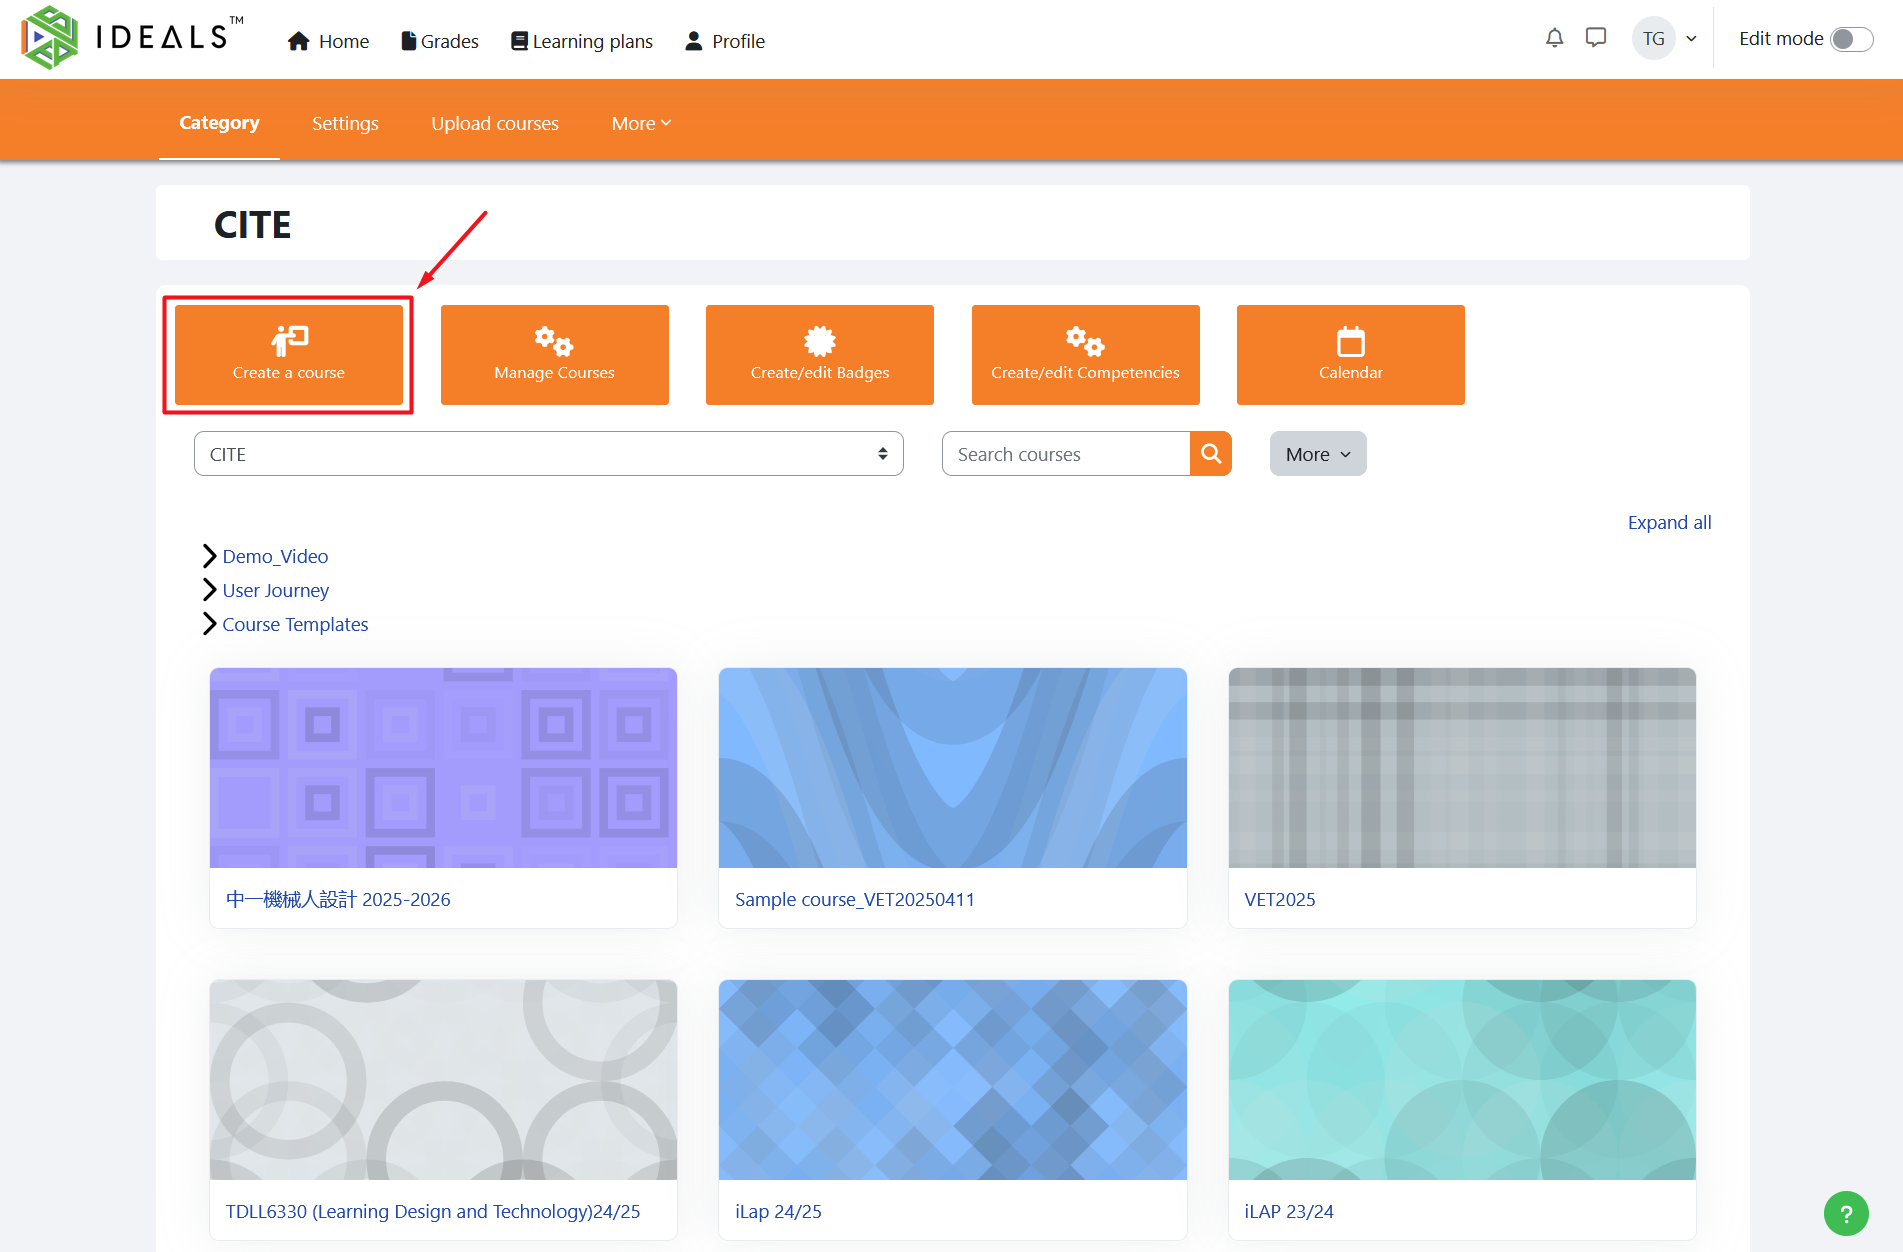The image size is (1903, 1252).
Task: Click the notifications bell icon
Action: pyautogui.click(x=1554, y=38)
